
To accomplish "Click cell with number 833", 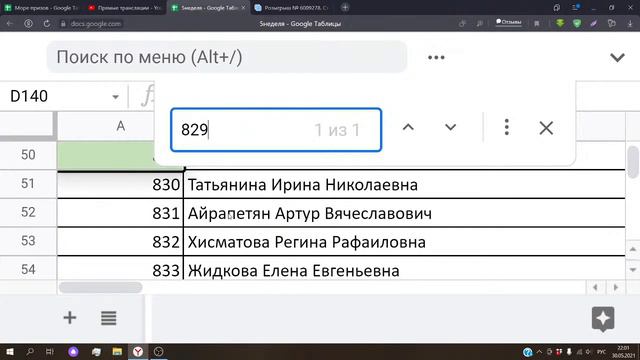I will coord(120,269).
